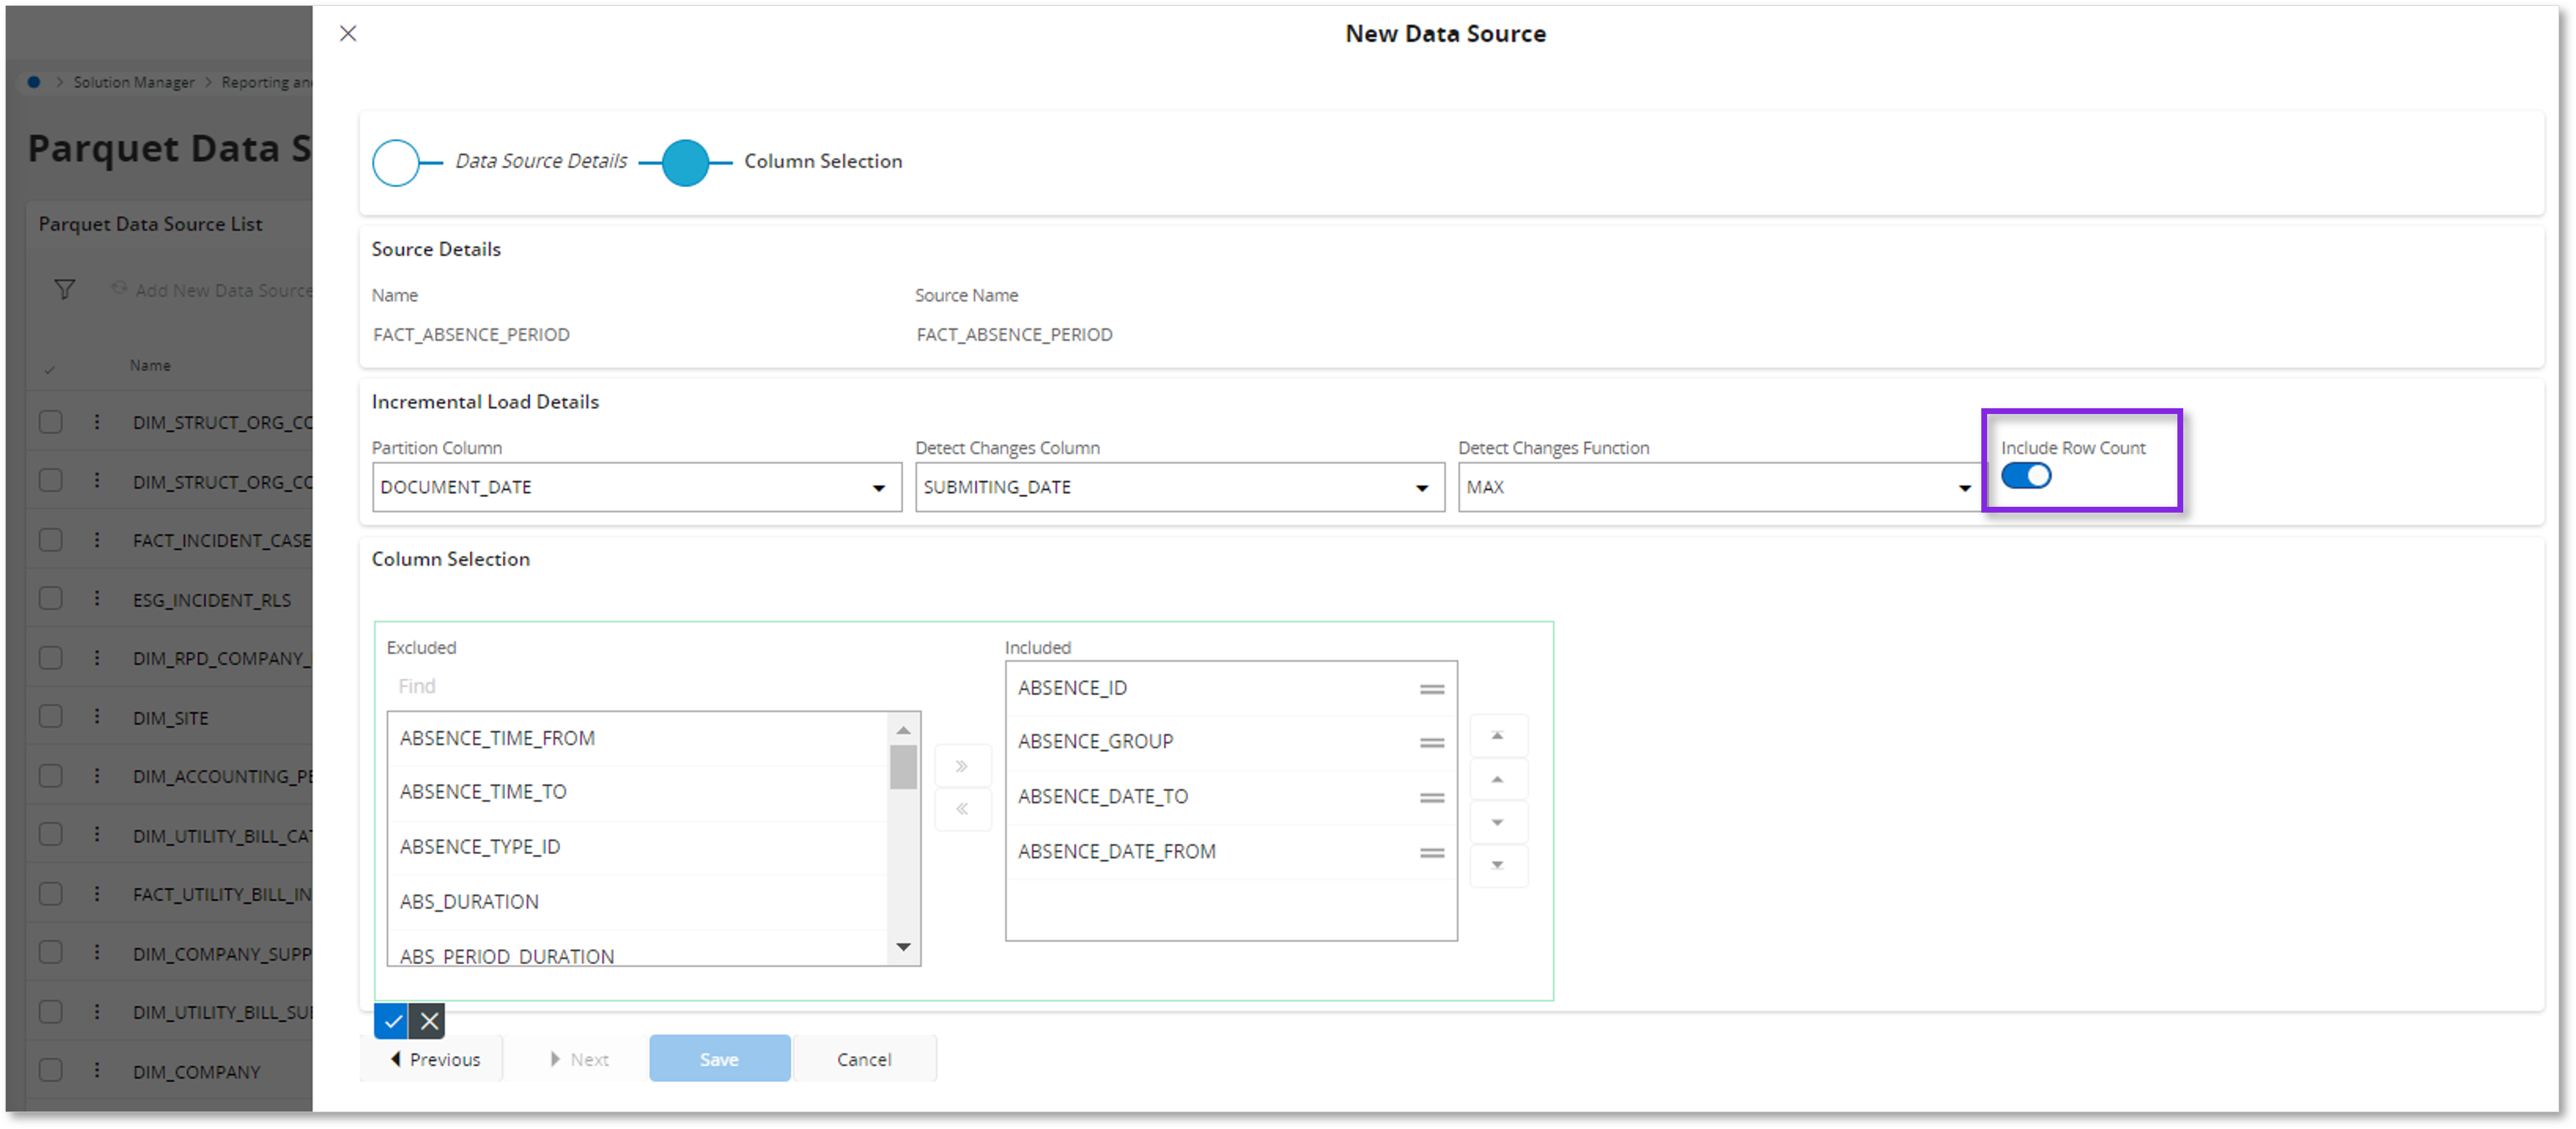Screen dimensions: 2576x1129
Task: Open row menu for DIM_ACCOUNTING_PE row
Action: (97, 776)
